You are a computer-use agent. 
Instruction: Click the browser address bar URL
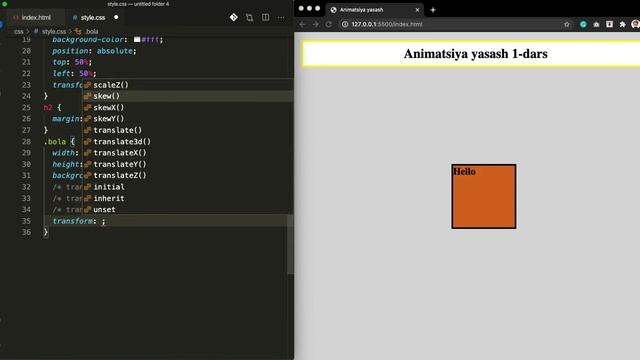pyautogui.click(x=387, y=24)
